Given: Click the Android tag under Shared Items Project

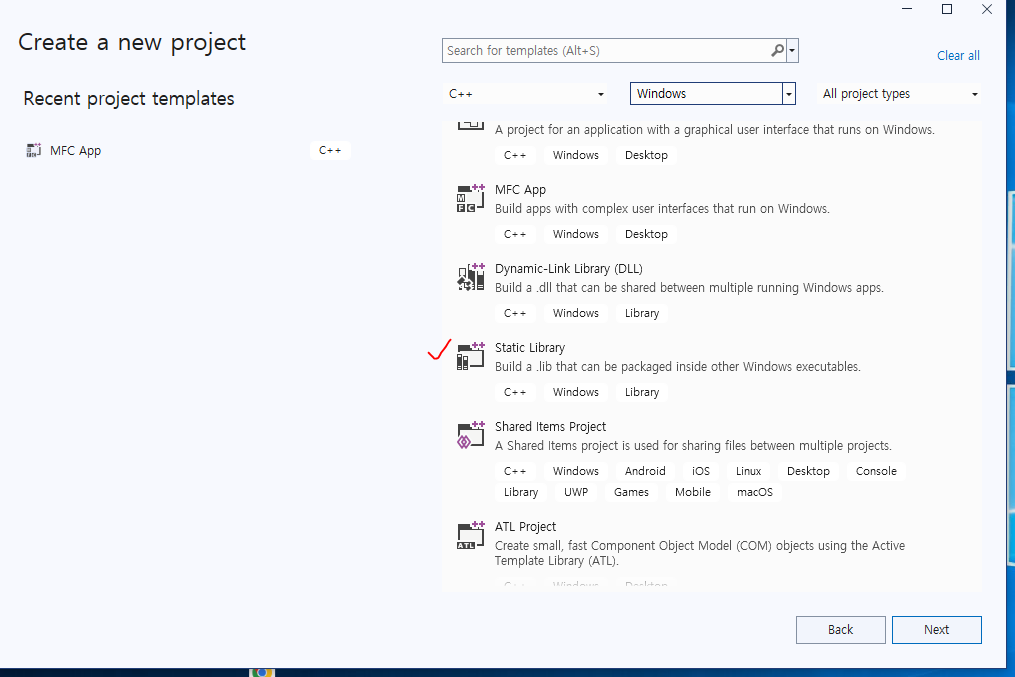Looking at the screenshot, I should click(x=645, y=471).
